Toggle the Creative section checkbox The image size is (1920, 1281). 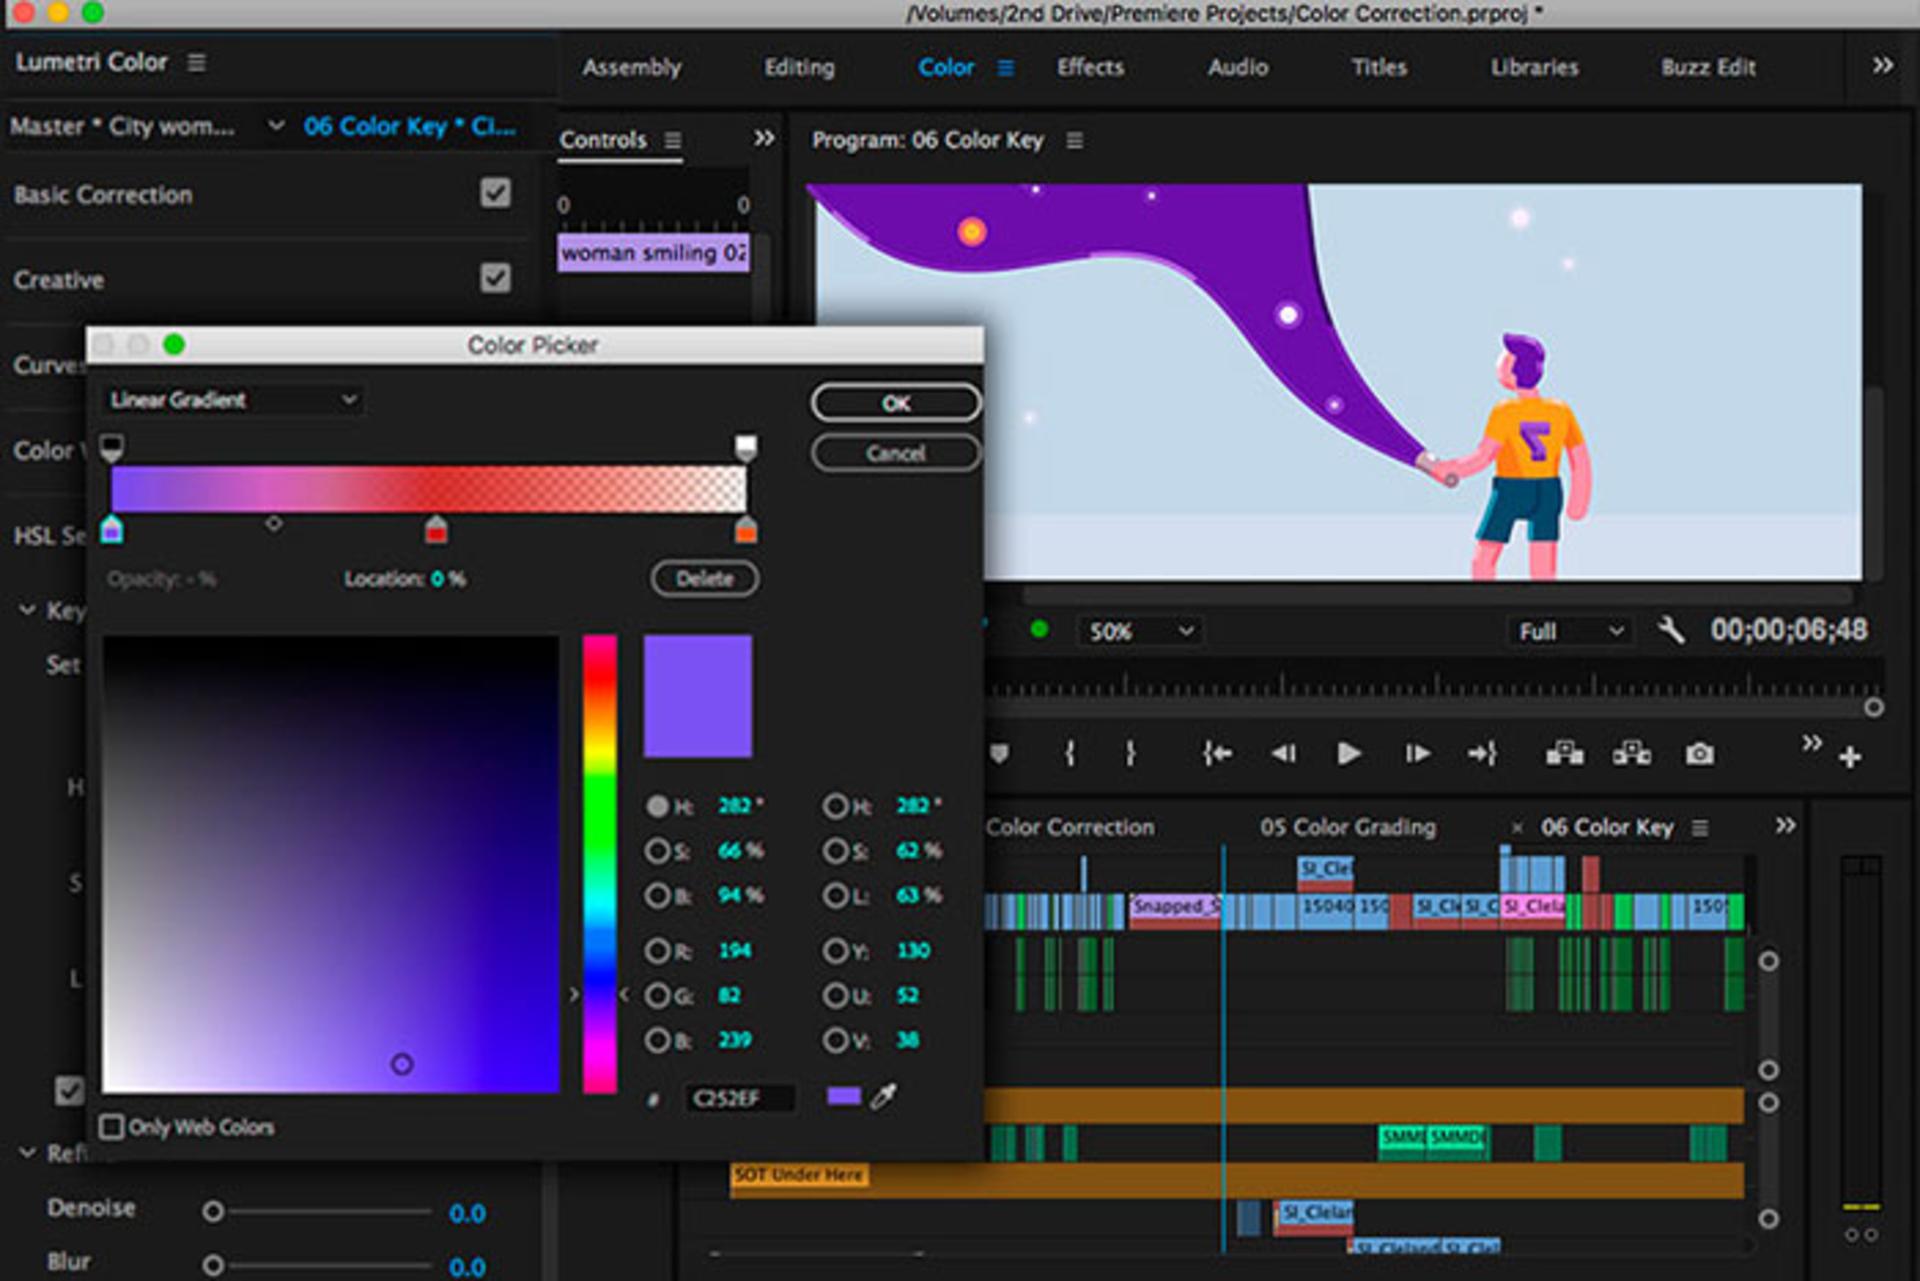(495, 277)
